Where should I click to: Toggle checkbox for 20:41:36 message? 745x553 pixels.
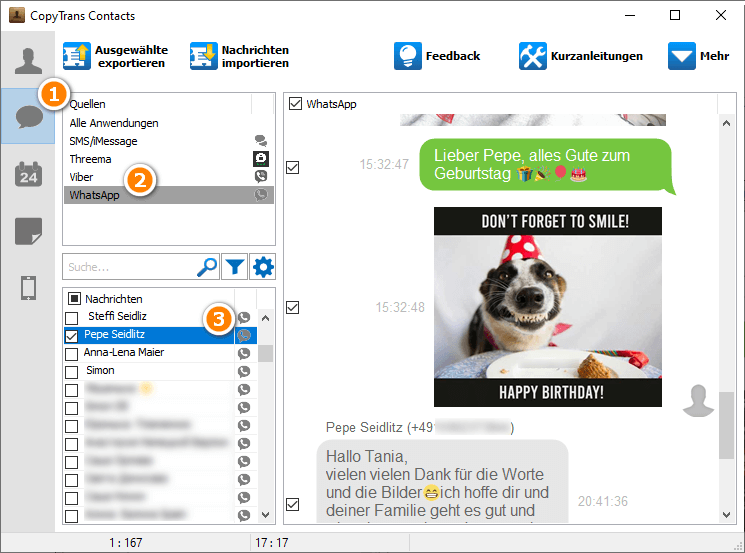[x=293, y=504]
